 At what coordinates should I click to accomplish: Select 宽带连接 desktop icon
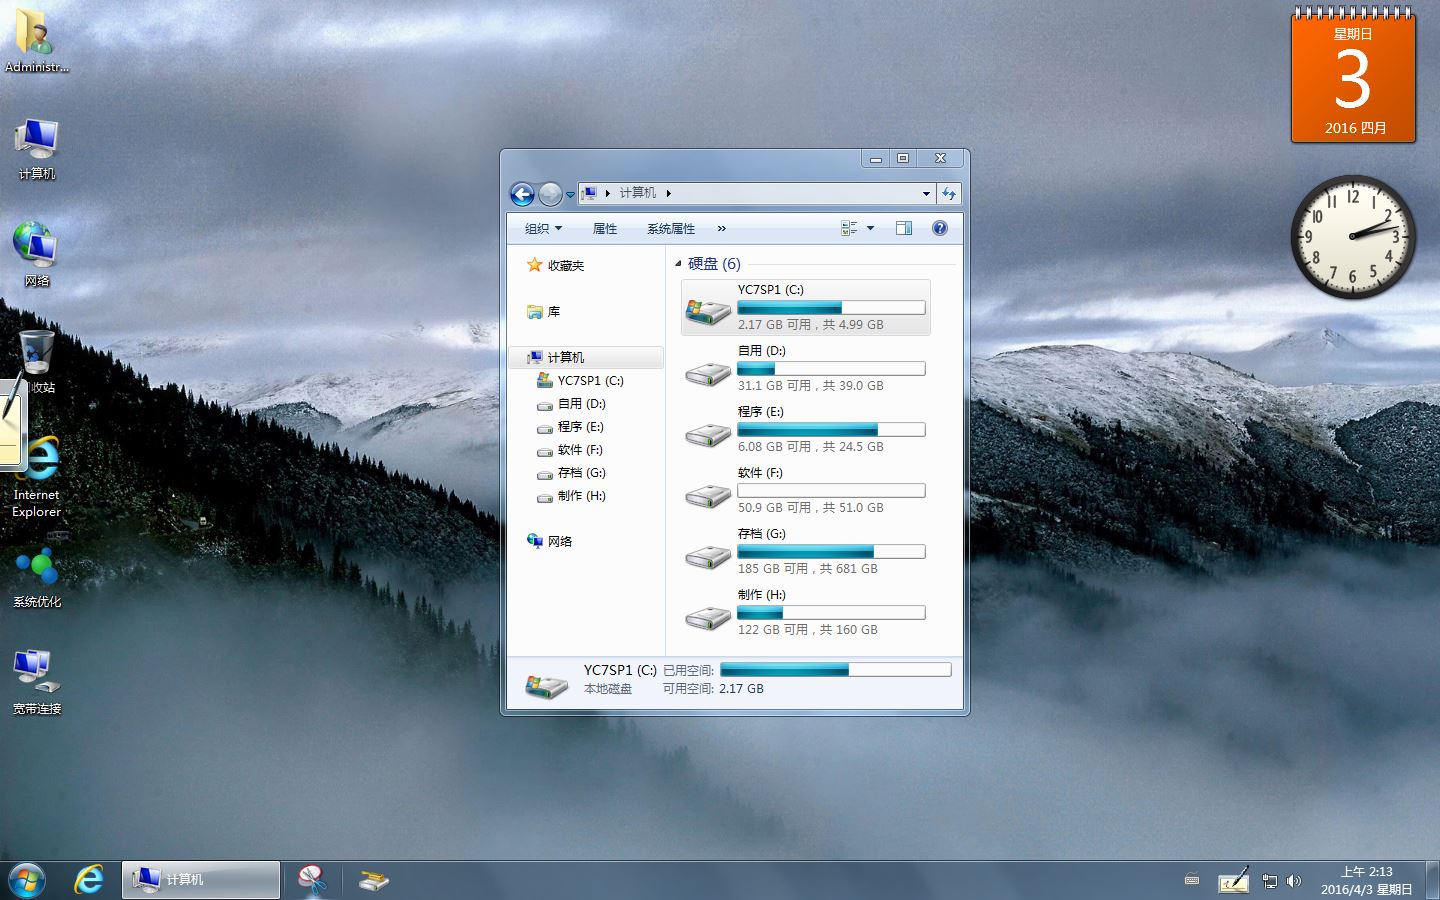[x=37, y=683]
